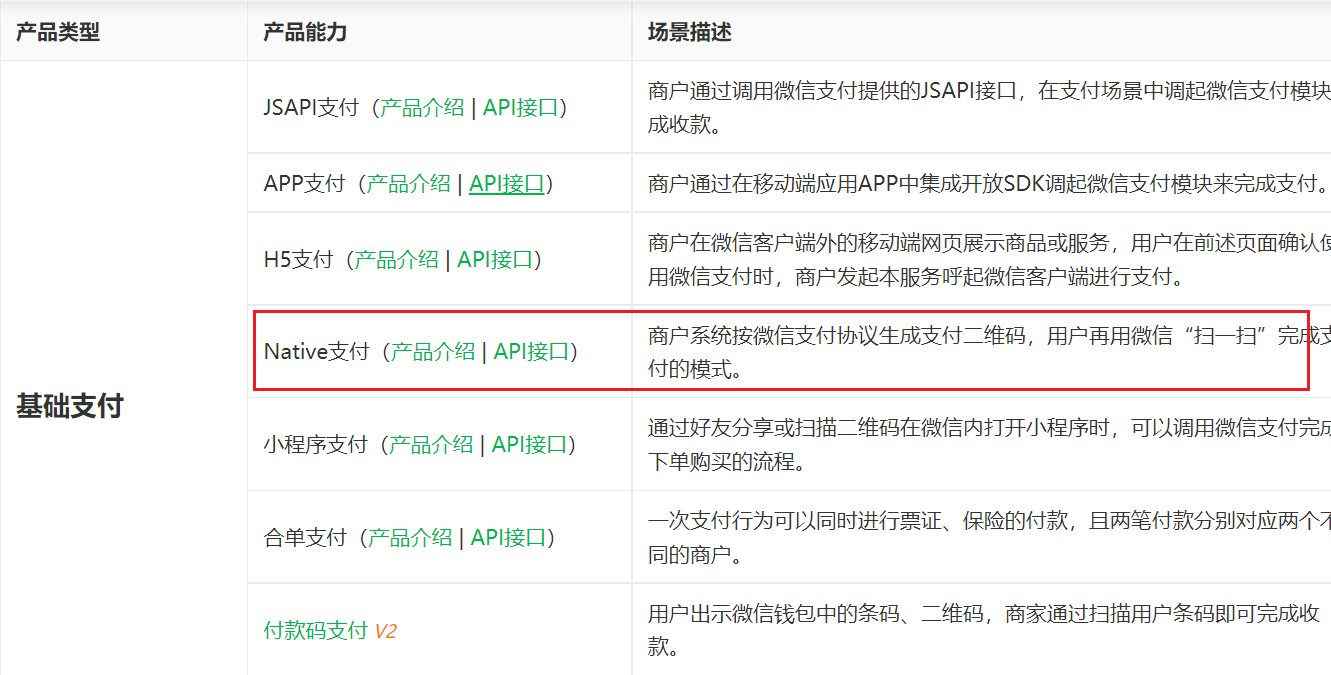Image resolution: width=1331 pixels, height=675 pixels.
Task: Open 合单支付 产品介绍 link
Action: pyautogui.click(x=410, y=538)
